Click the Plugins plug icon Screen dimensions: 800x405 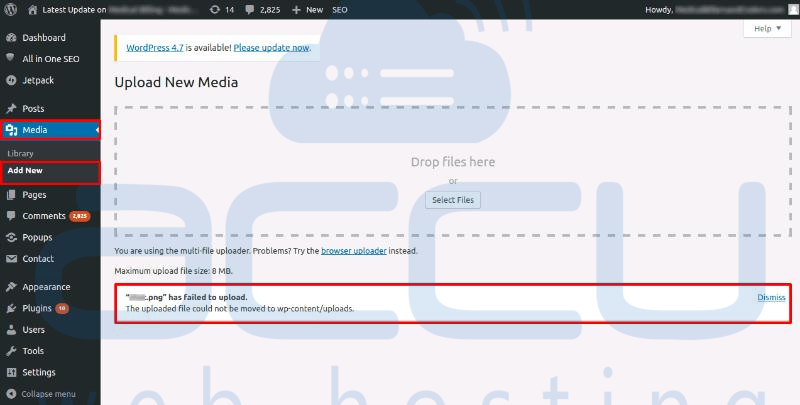click(x=11, y=309)
